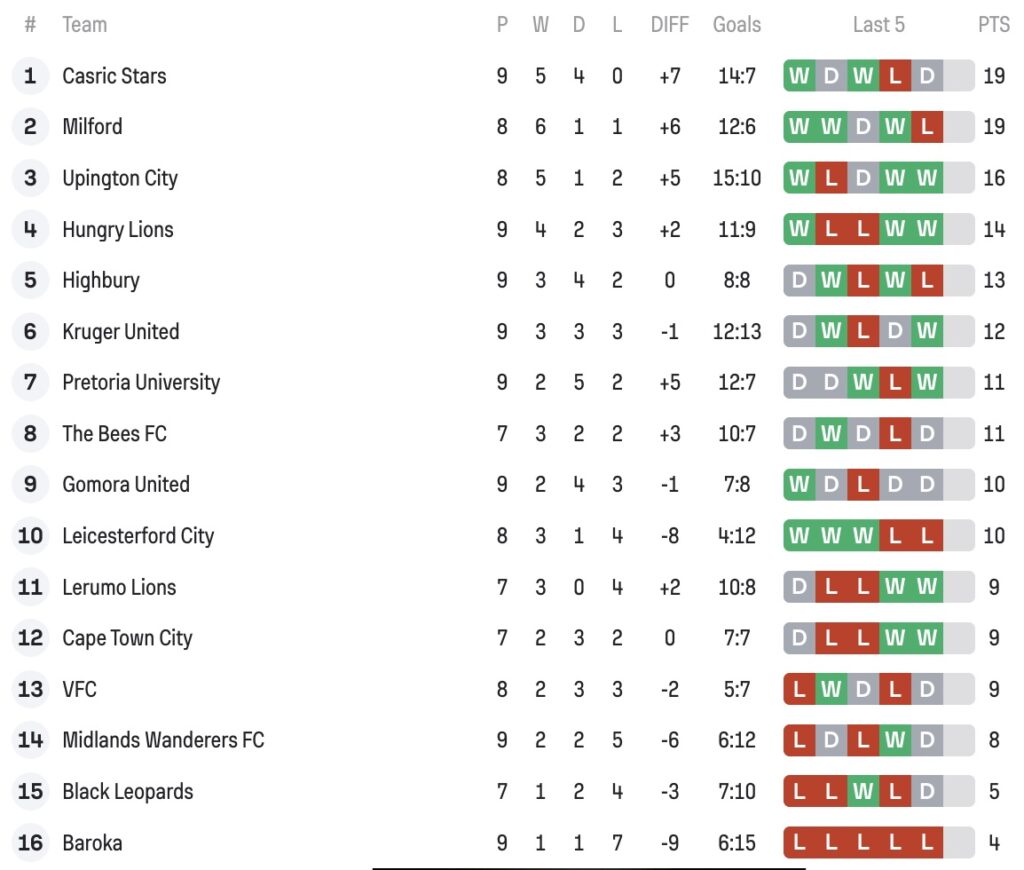Click Milford's draw badge in Last 5

[x=863, y=127]
